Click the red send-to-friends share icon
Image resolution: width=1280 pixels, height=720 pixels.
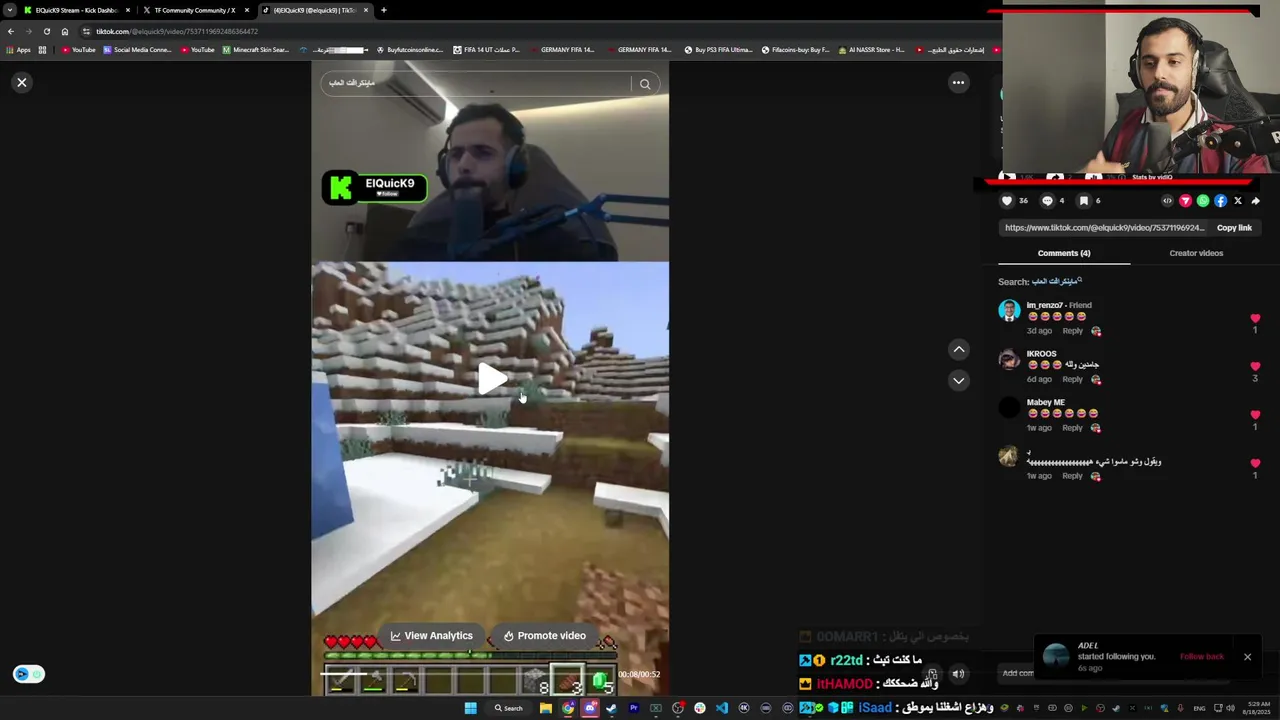[1185, 201]
